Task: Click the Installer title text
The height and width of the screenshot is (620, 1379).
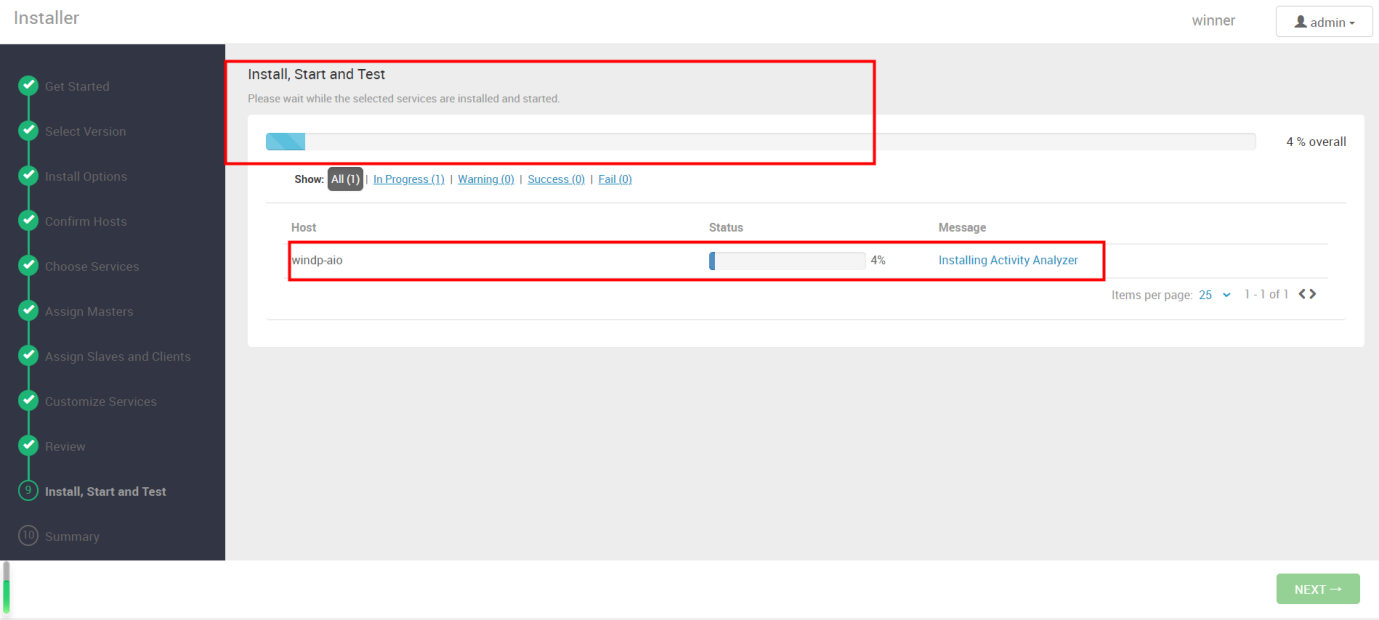Action: coord(46,18)
